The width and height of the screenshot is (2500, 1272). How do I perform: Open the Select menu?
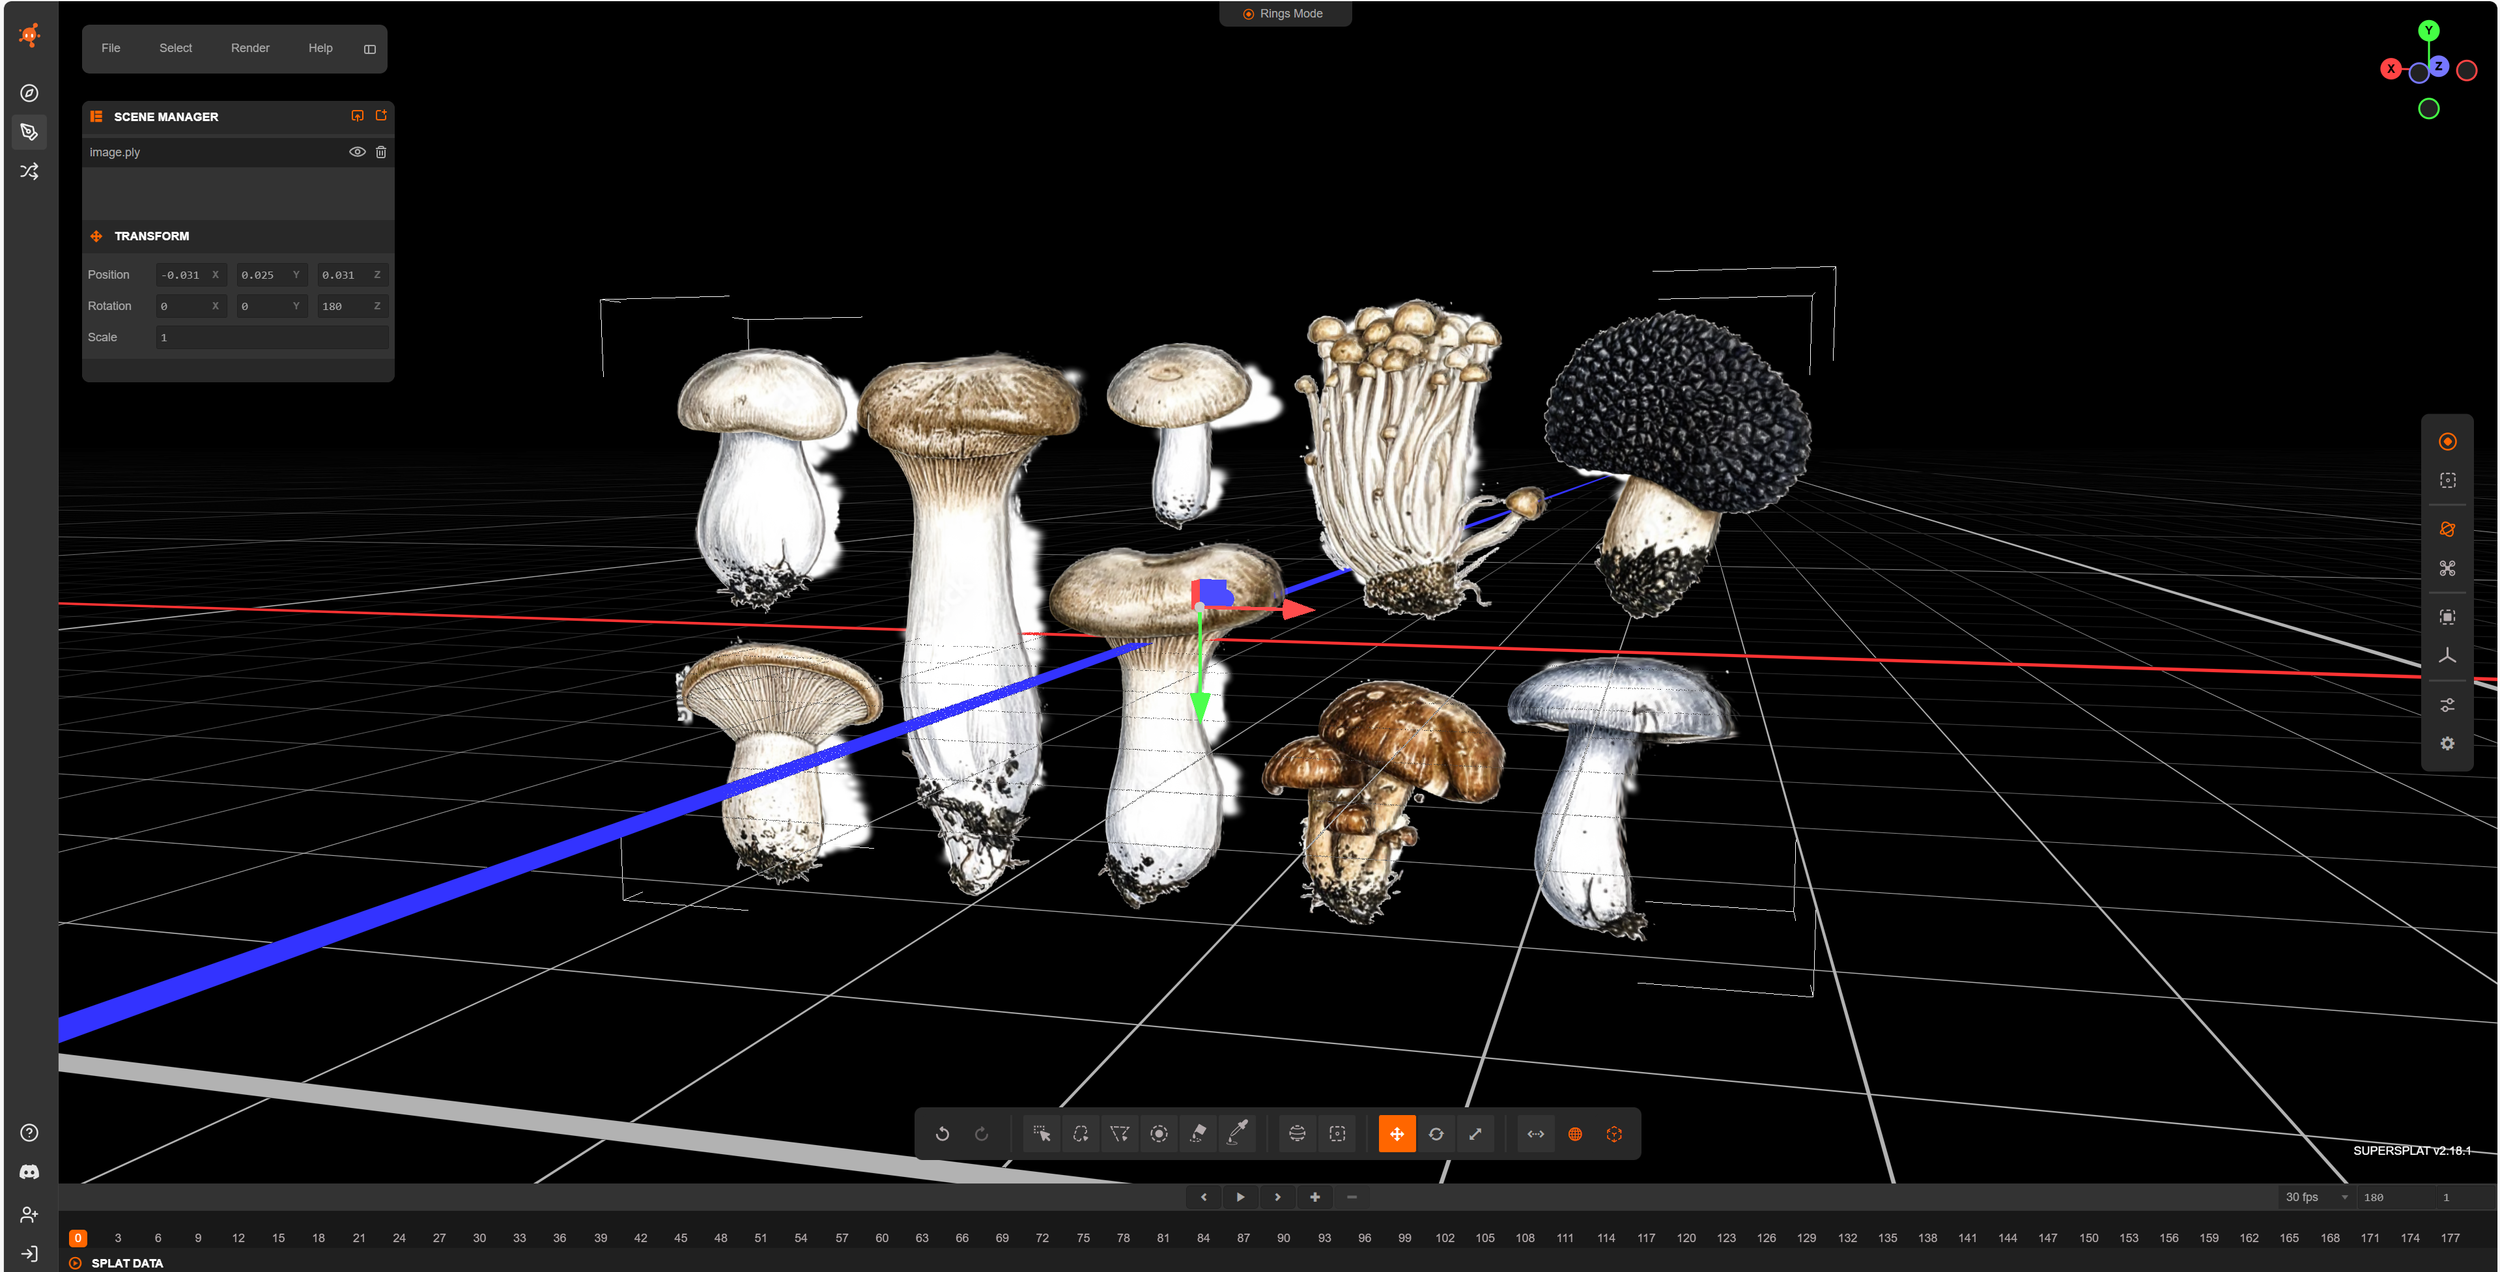click(x=175, y=48)
